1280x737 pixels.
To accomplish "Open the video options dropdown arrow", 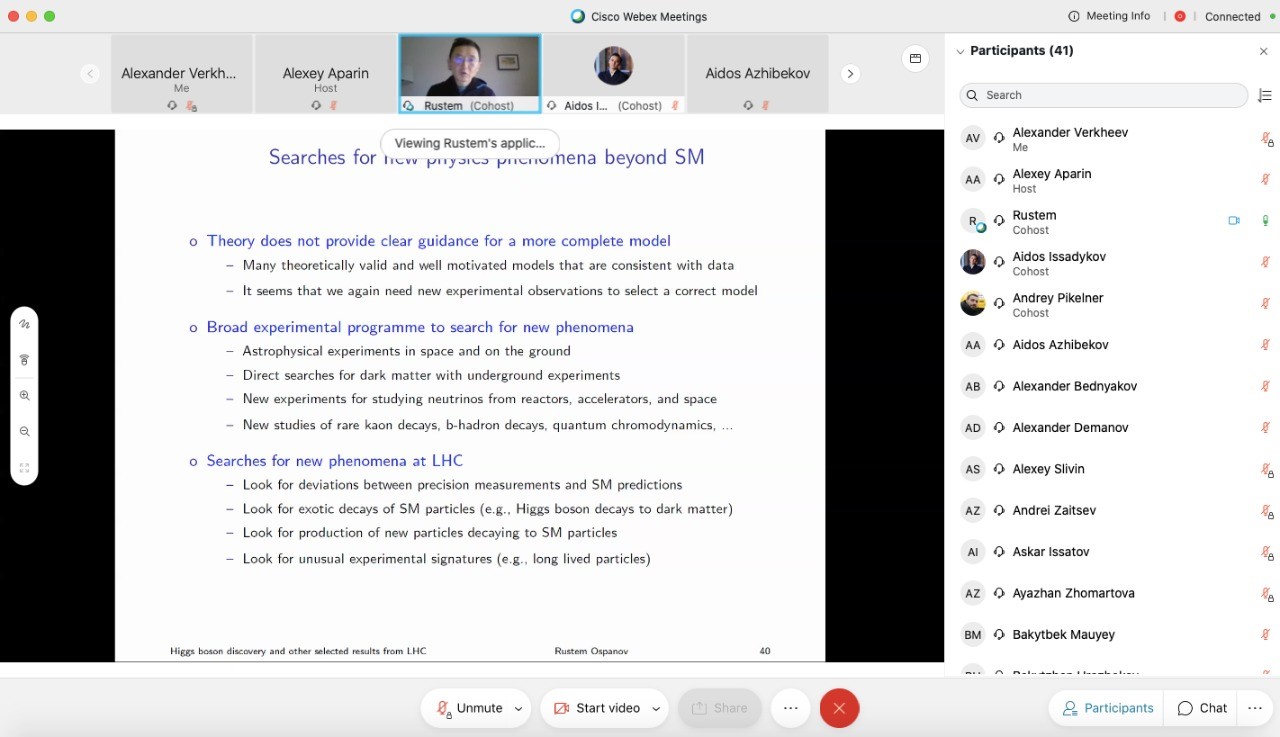I will 656,708.
